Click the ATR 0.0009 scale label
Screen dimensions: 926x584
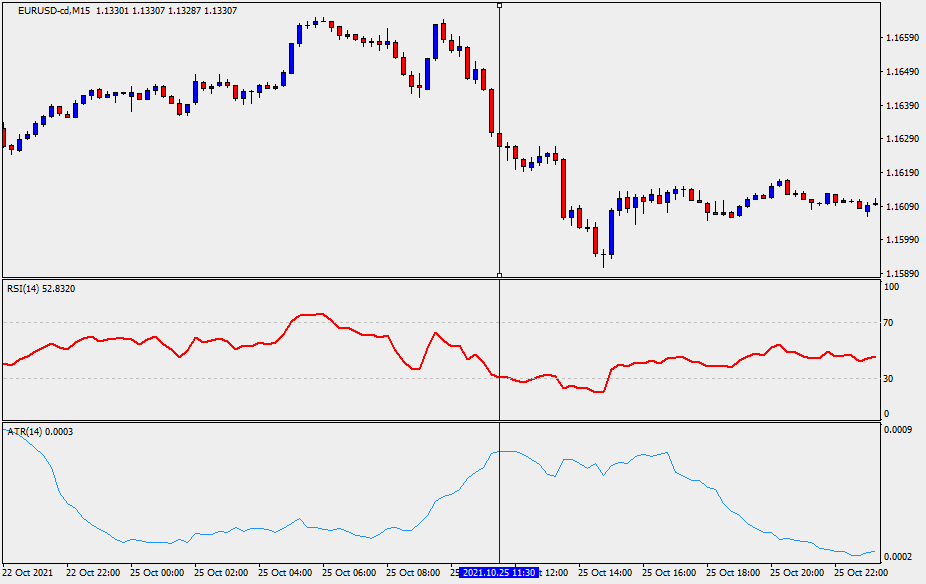pos(896,430)
